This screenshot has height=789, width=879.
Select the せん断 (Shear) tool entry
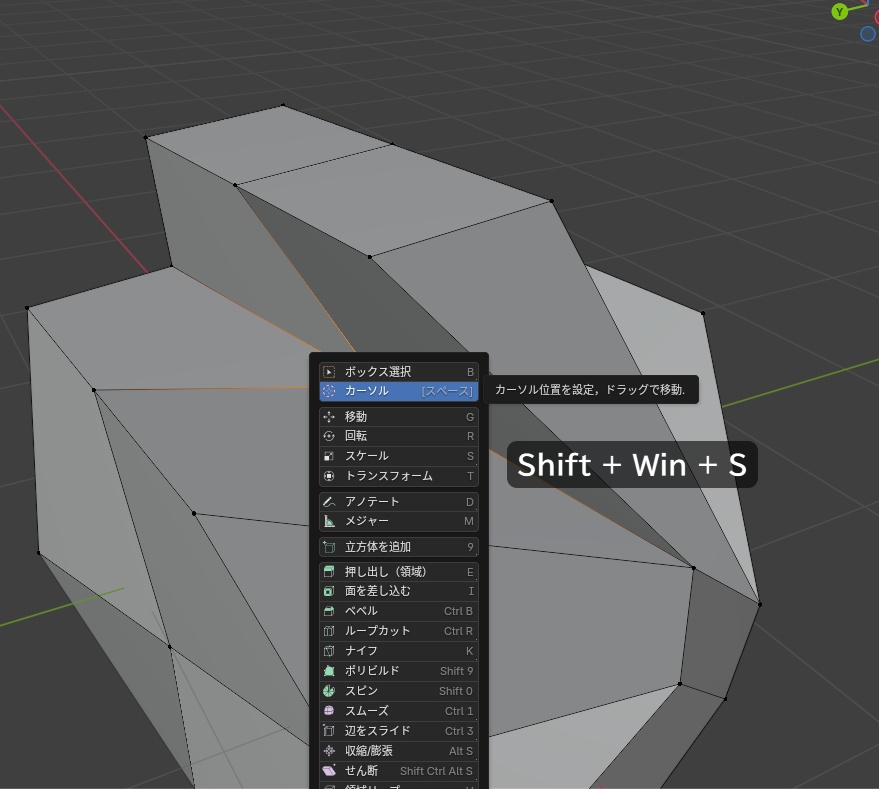coord(399,771)
